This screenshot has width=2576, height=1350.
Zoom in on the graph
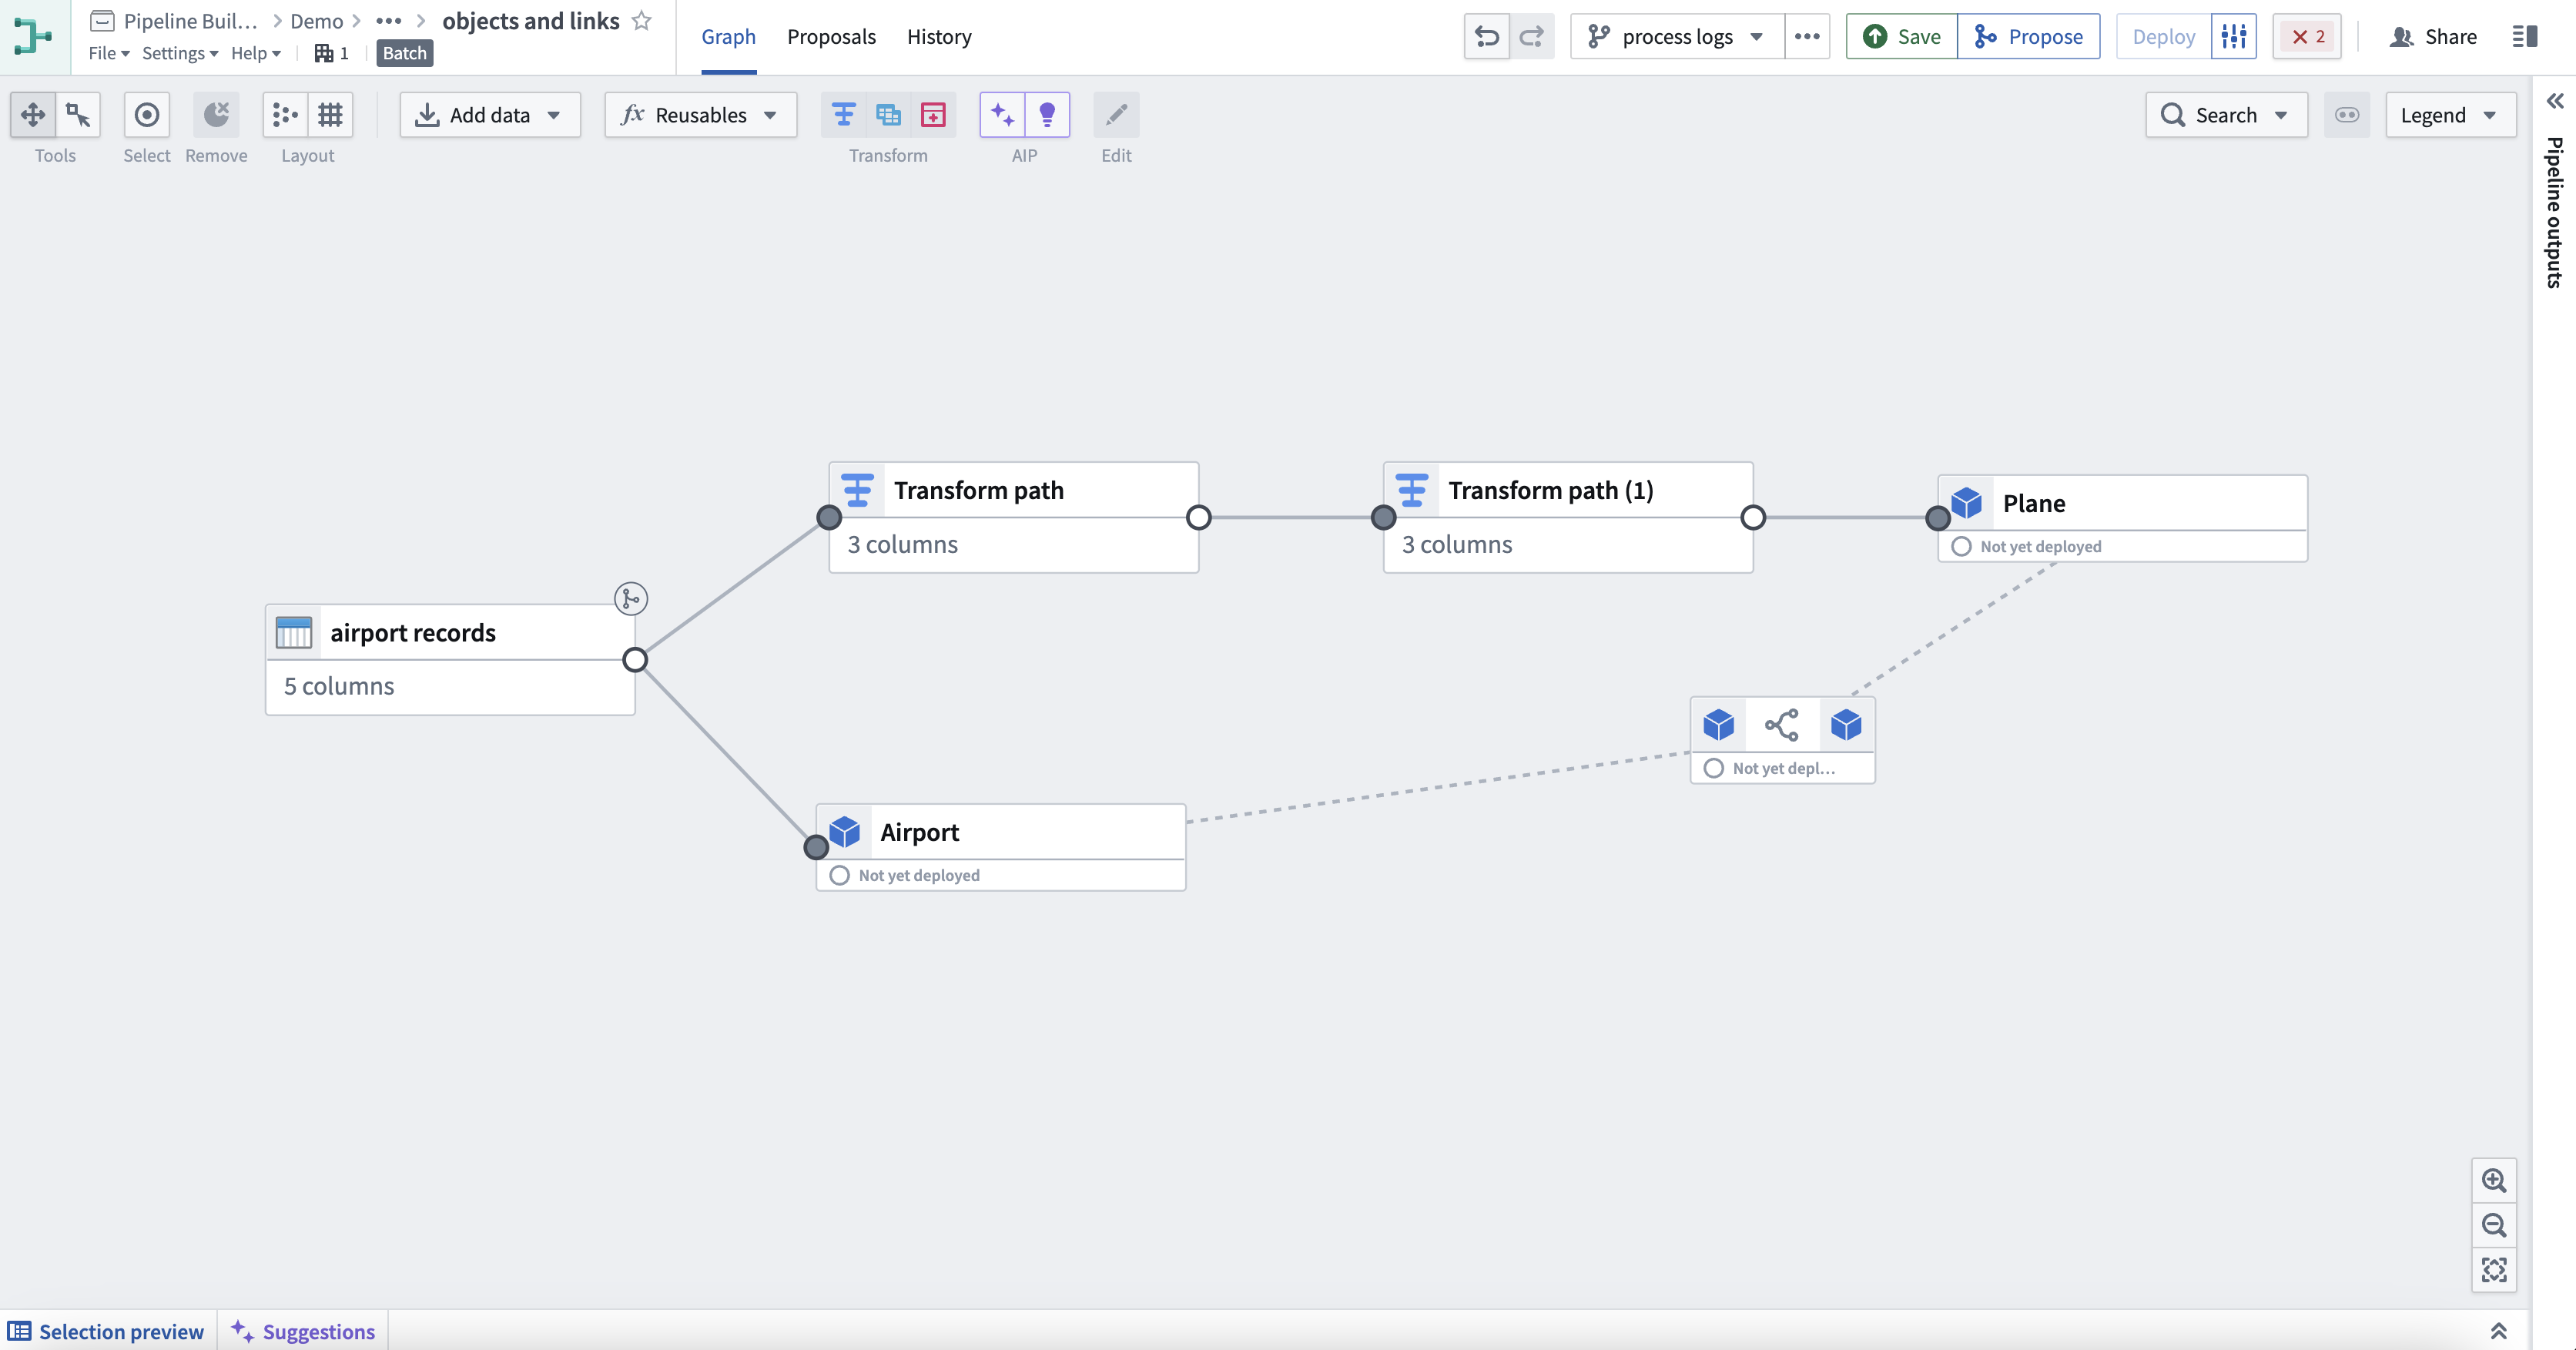coord(2494,1181)
